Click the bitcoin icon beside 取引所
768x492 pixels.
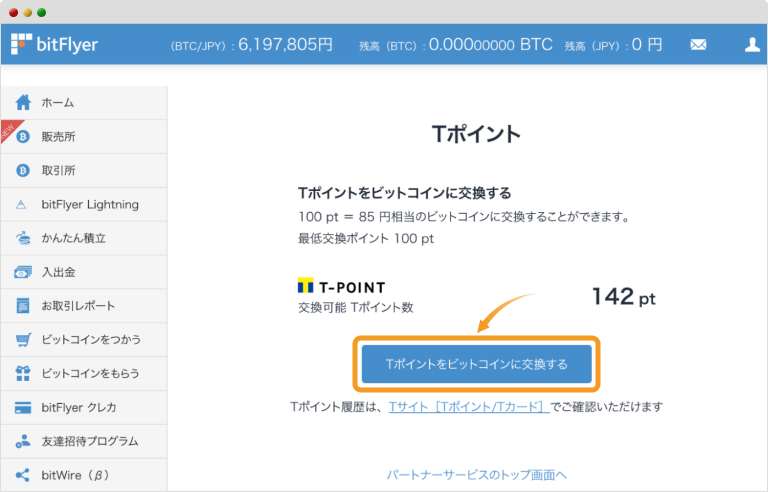pyautogui.click(x=23, y=171)
